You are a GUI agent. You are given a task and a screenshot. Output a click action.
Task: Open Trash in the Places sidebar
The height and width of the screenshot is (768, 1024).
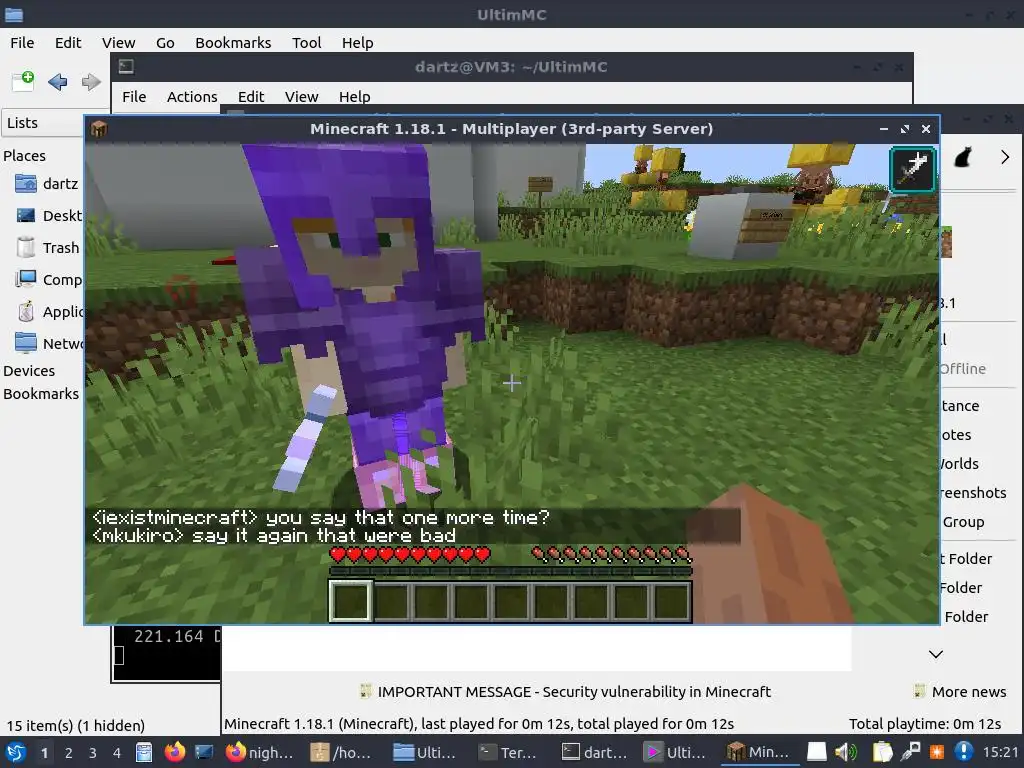[x=47, y=248]
